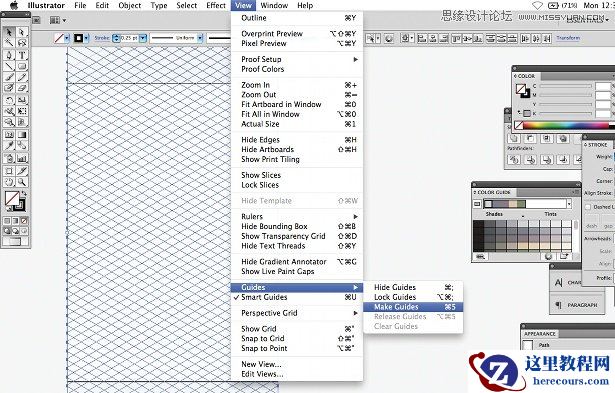Viewport: 615px width, 393px height.
Task: Select the Selection (black arrow) tool
Action: pyautogui.click(x=9, y=32)
